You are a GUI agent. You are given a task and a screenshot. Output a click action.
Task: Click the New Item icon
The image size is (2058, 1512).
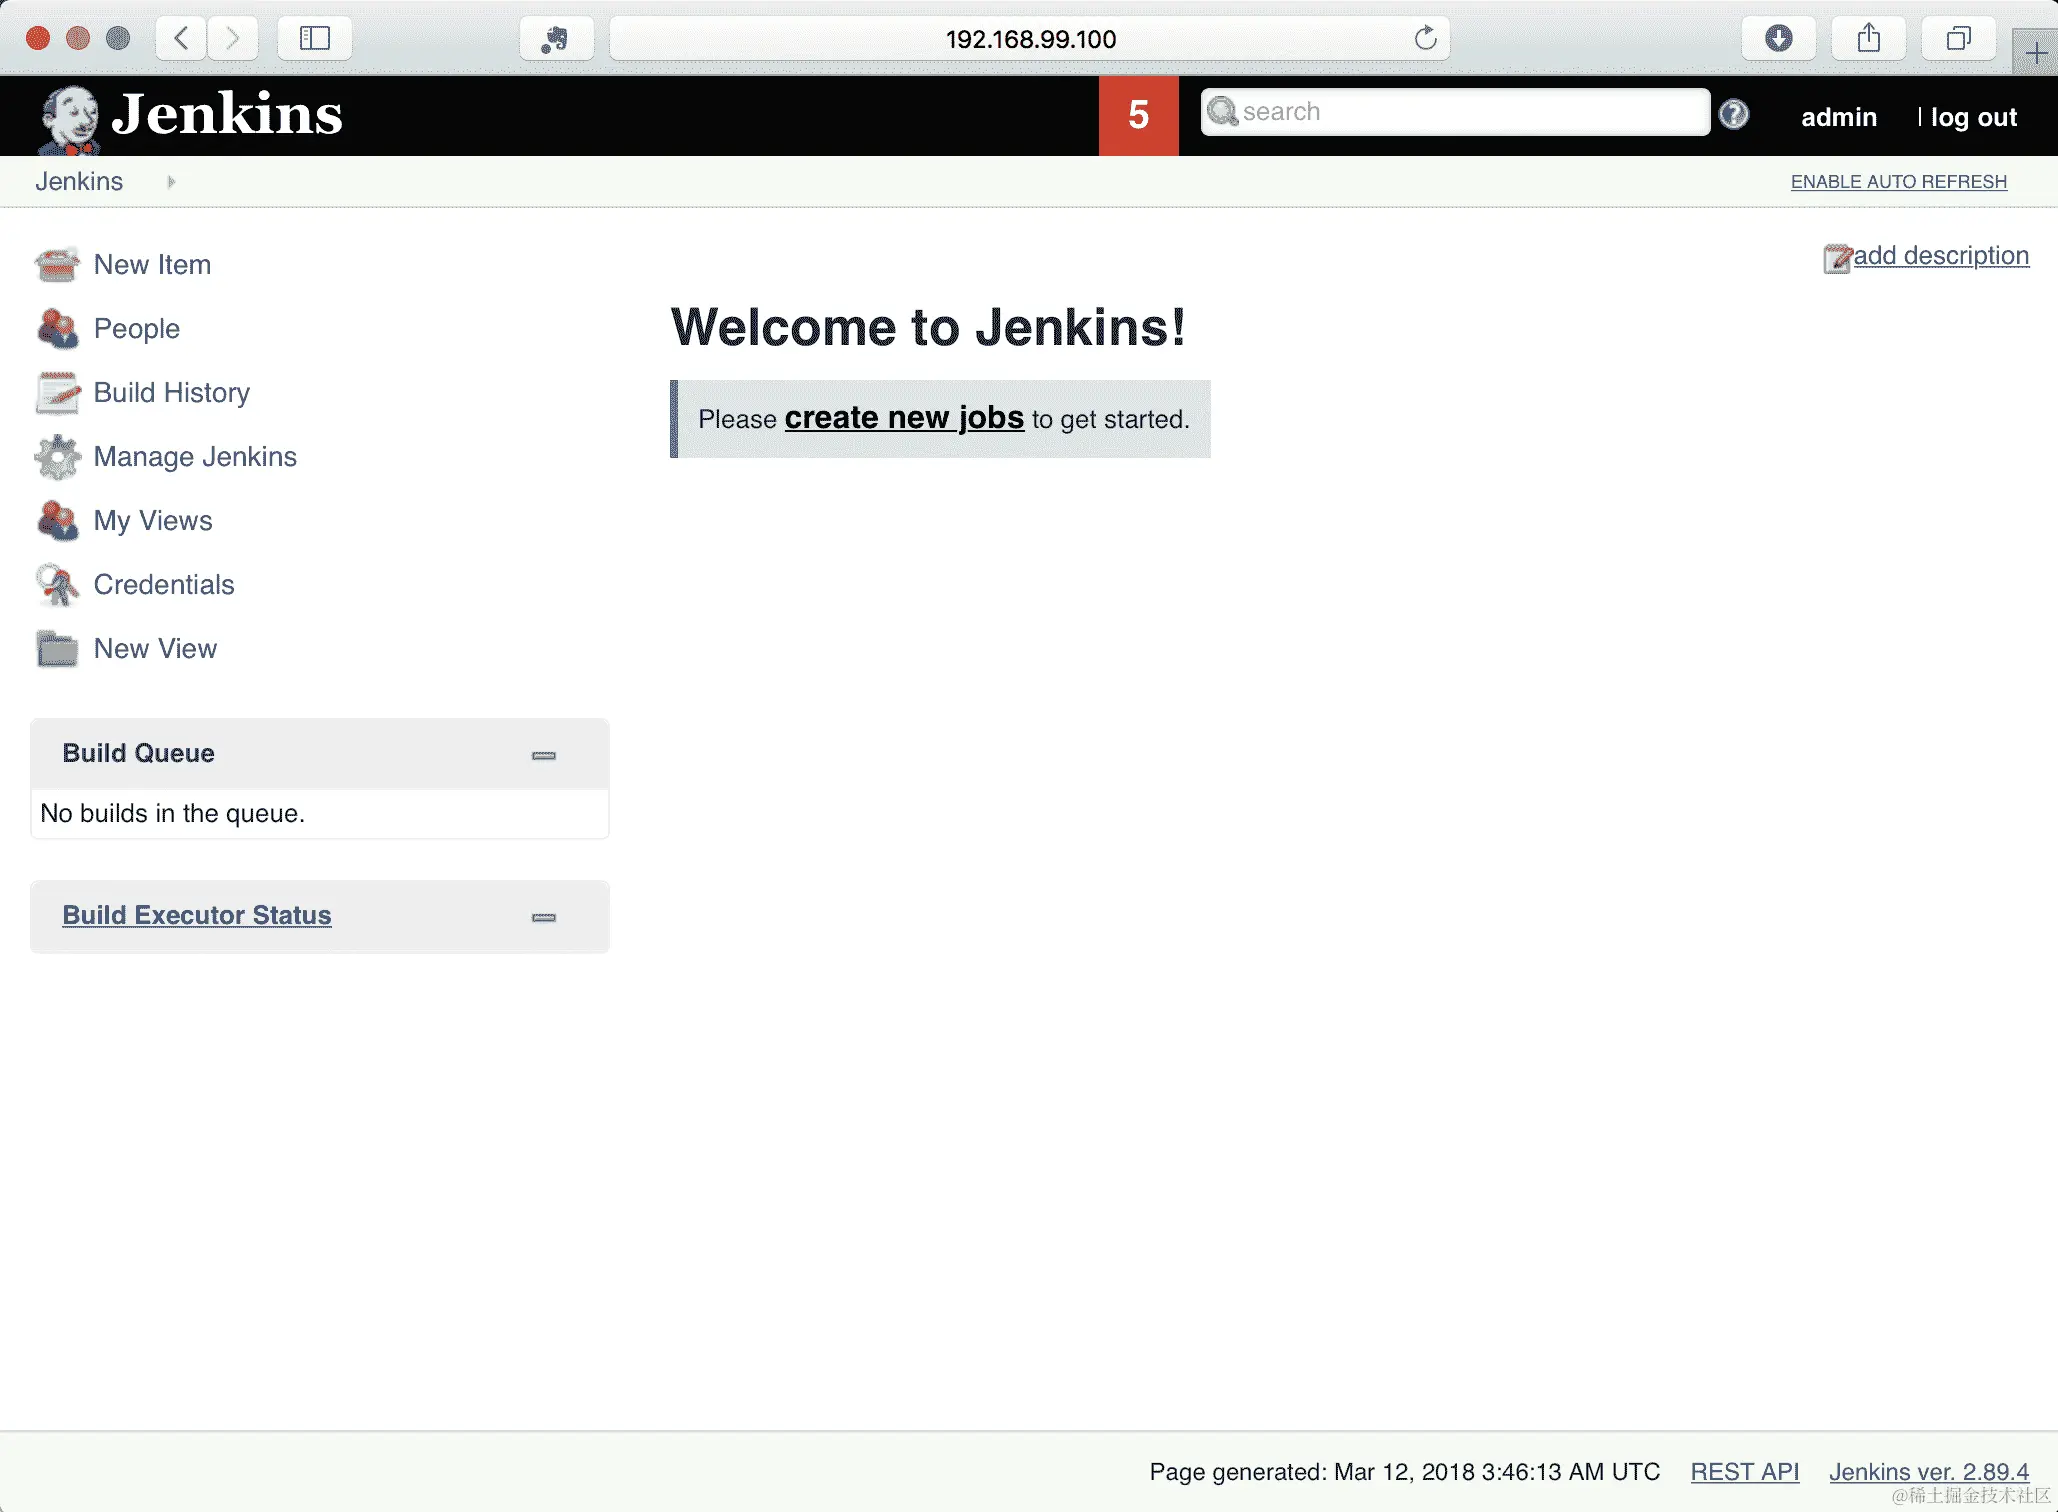point(57,265)
